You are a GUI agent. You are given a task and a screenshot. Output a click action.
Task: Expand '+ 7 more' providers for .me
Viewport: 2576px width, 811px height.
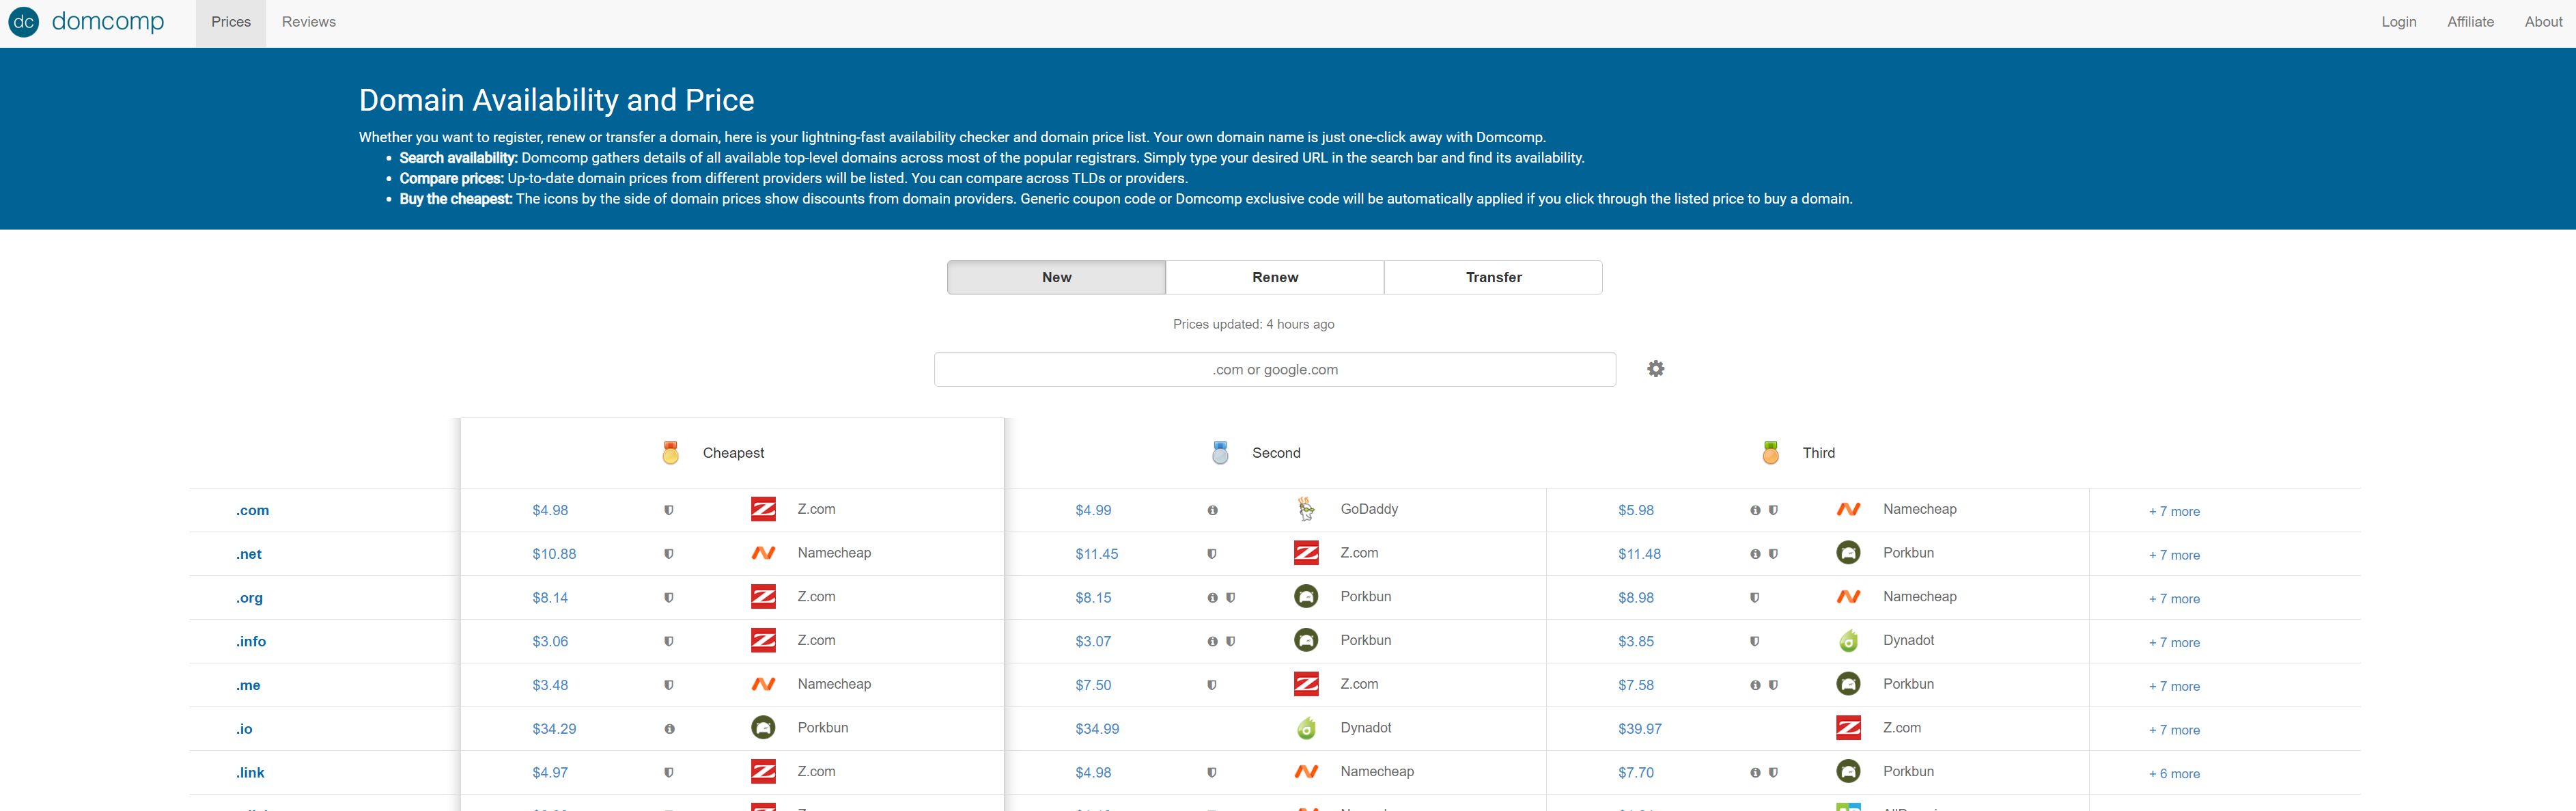pos(2174,686)
